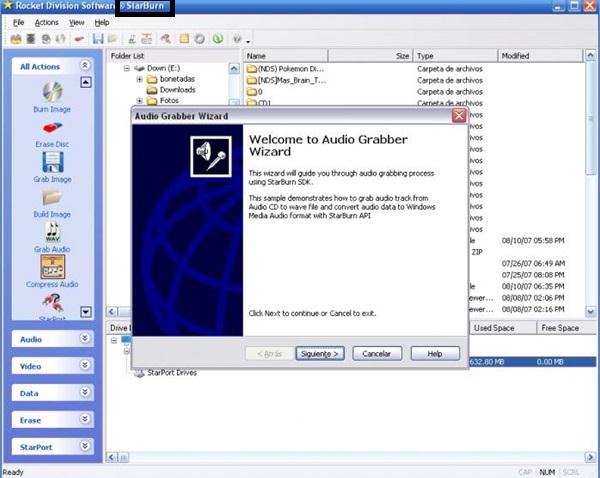The width and height of the screenshot is (600, 478).
Task: Select the Burn Image action icon
Action: click(x=52, y=91)
